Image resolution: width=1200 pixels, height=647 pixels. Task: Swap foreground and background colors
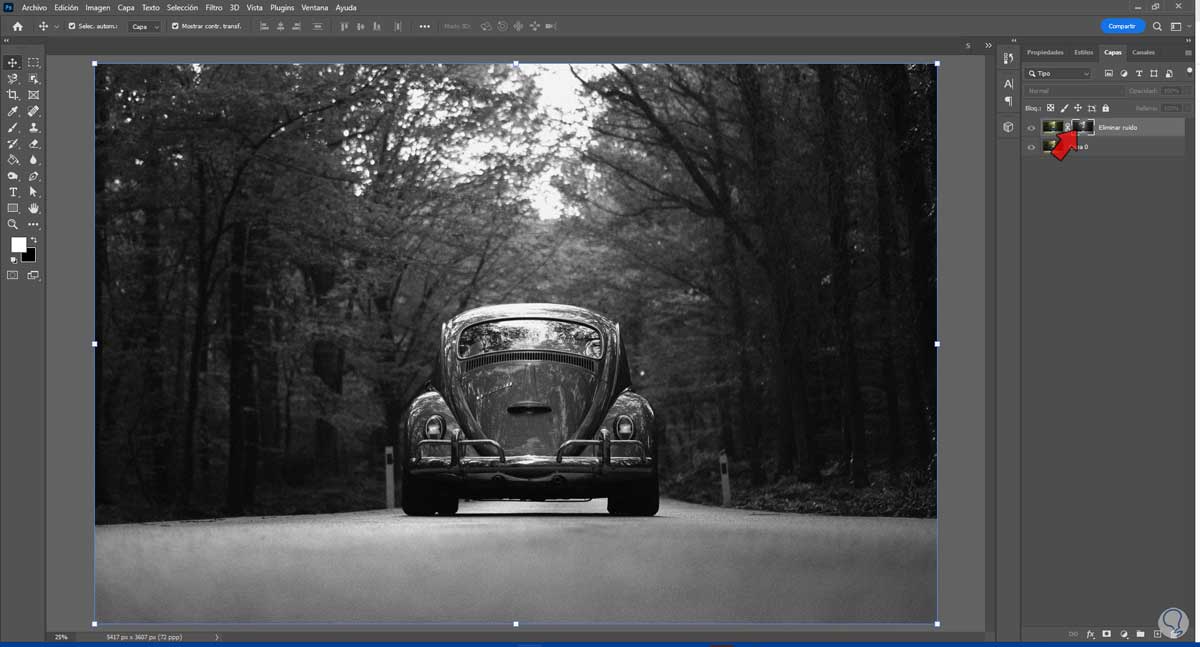pos(33,240)
